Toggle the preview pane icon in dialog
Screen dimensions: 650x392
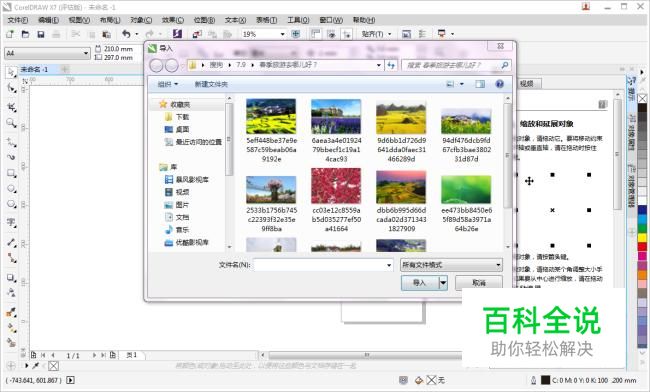click(480, 84)
